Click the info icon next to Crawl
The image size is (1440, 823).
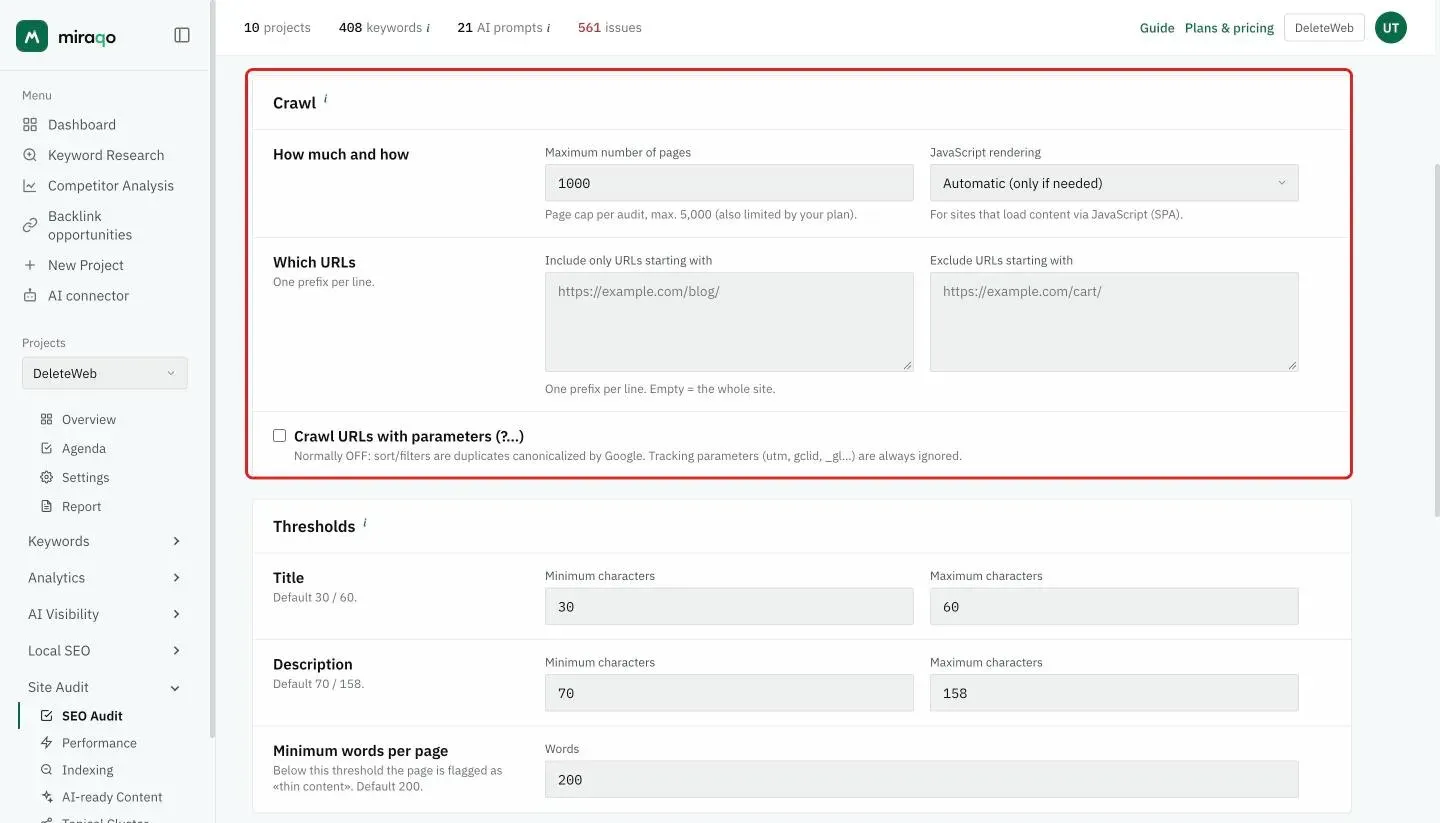[x=325, y=99]
